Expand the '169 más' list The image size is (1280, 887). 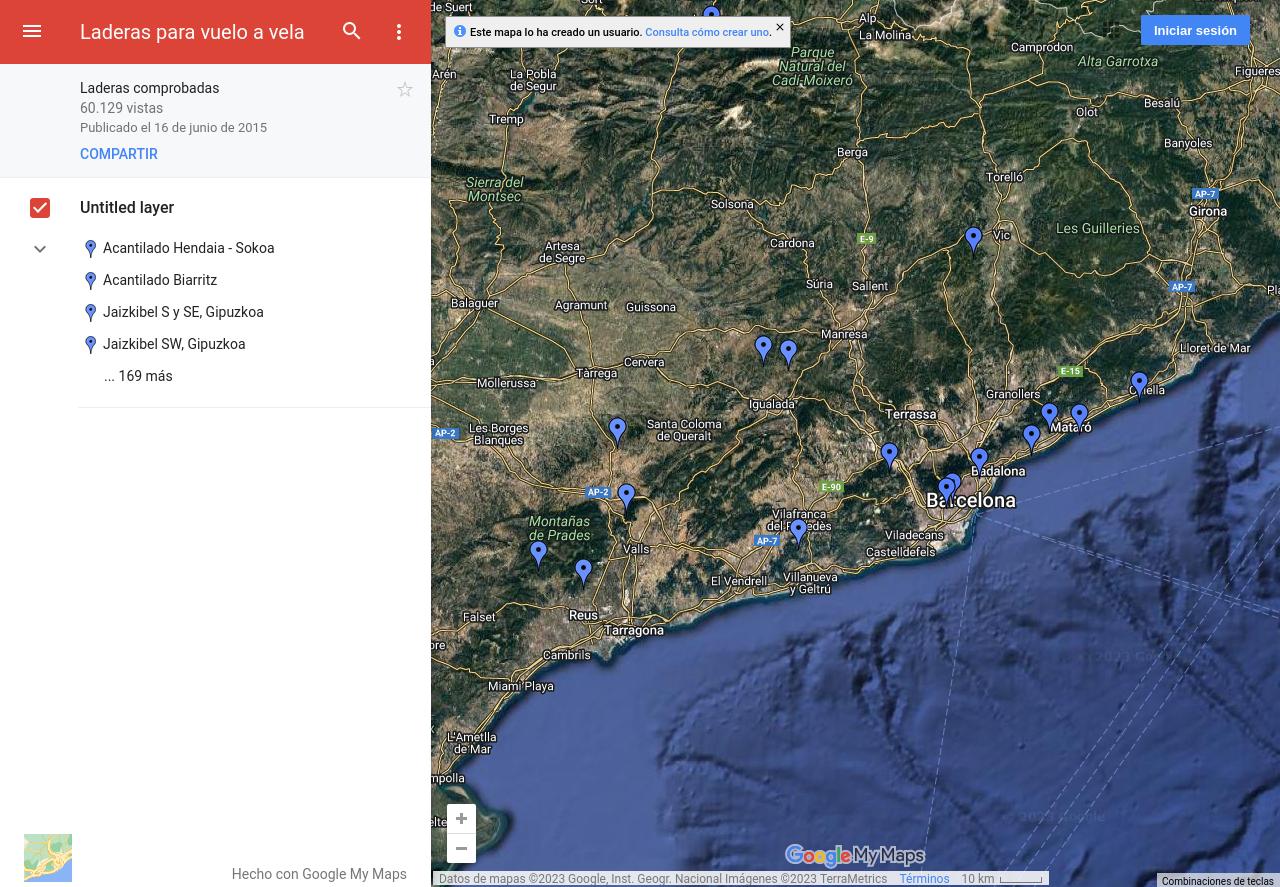click(x=138, y=376)
